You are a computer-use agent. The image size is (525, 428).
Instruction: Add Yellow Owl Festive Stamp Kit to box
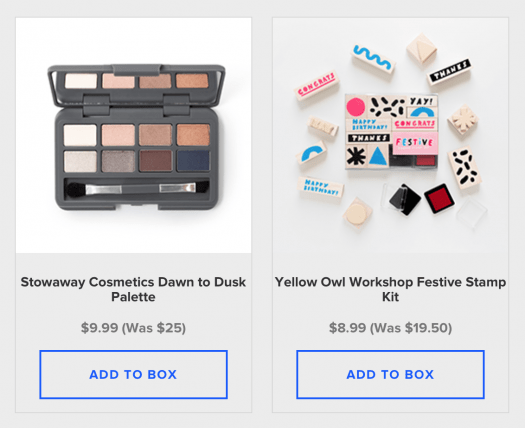click(390, 374)
